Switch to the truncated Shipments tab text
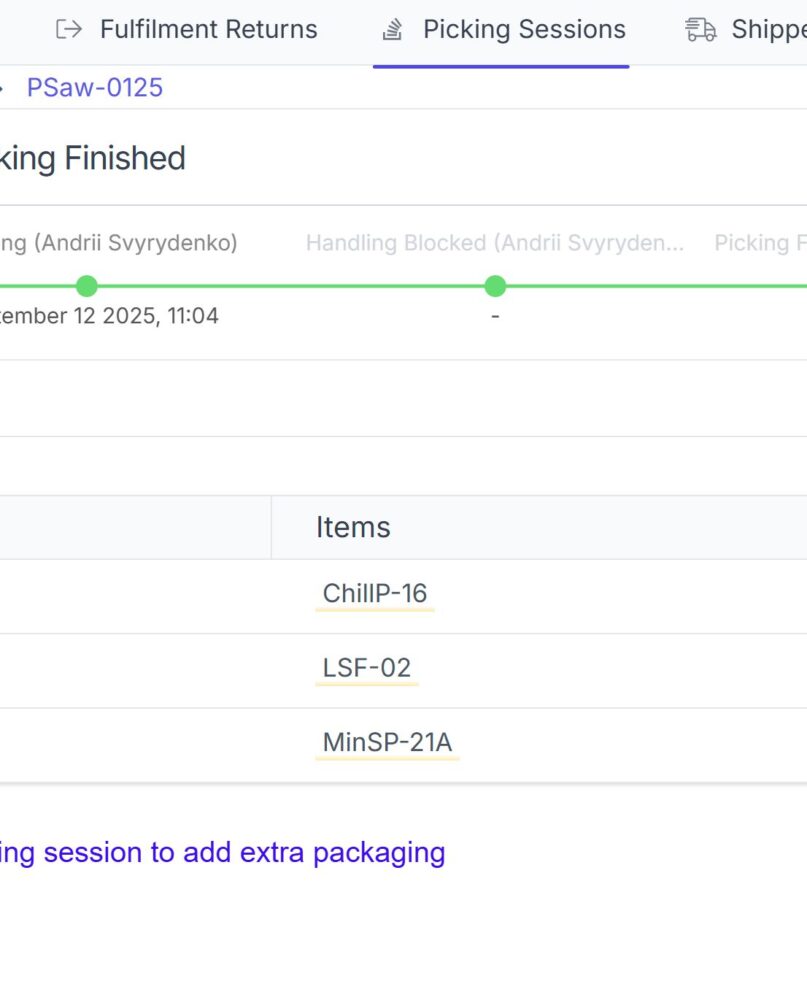807x1000 pixels. pyautogui.click(x=768, y=30)
